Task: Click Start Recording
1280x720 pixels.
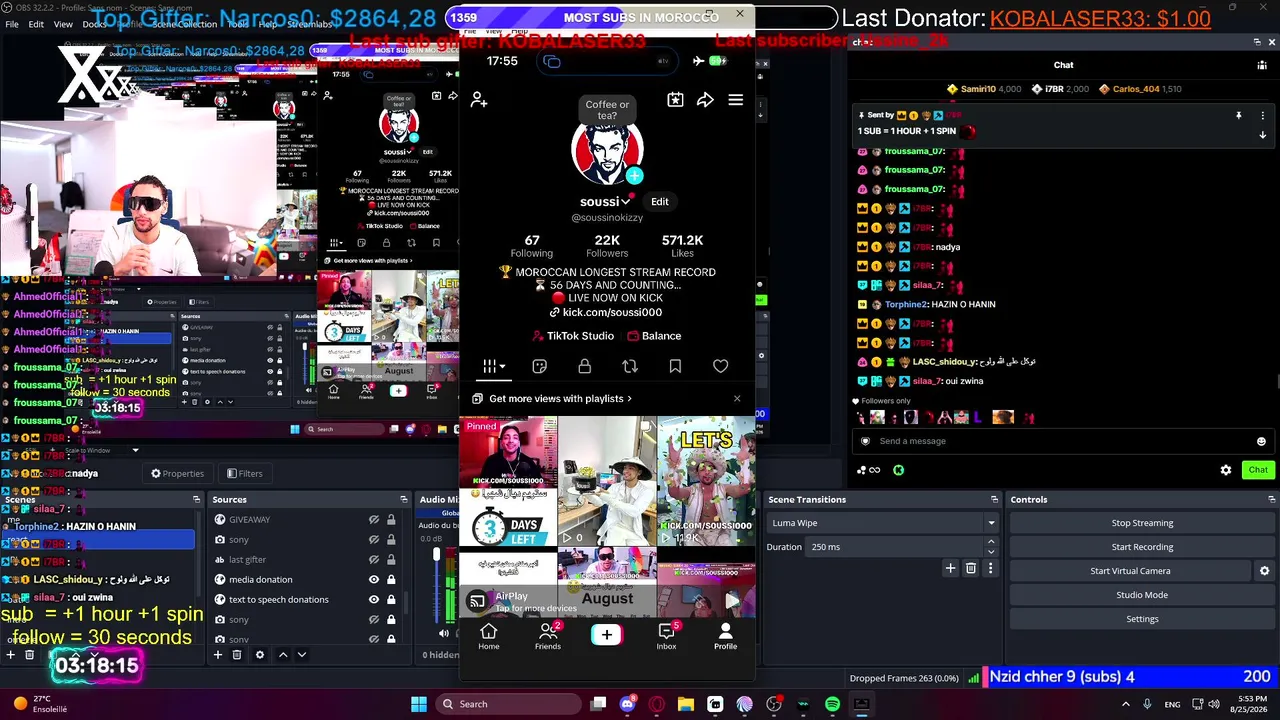Action: [x=1142, y=547]
